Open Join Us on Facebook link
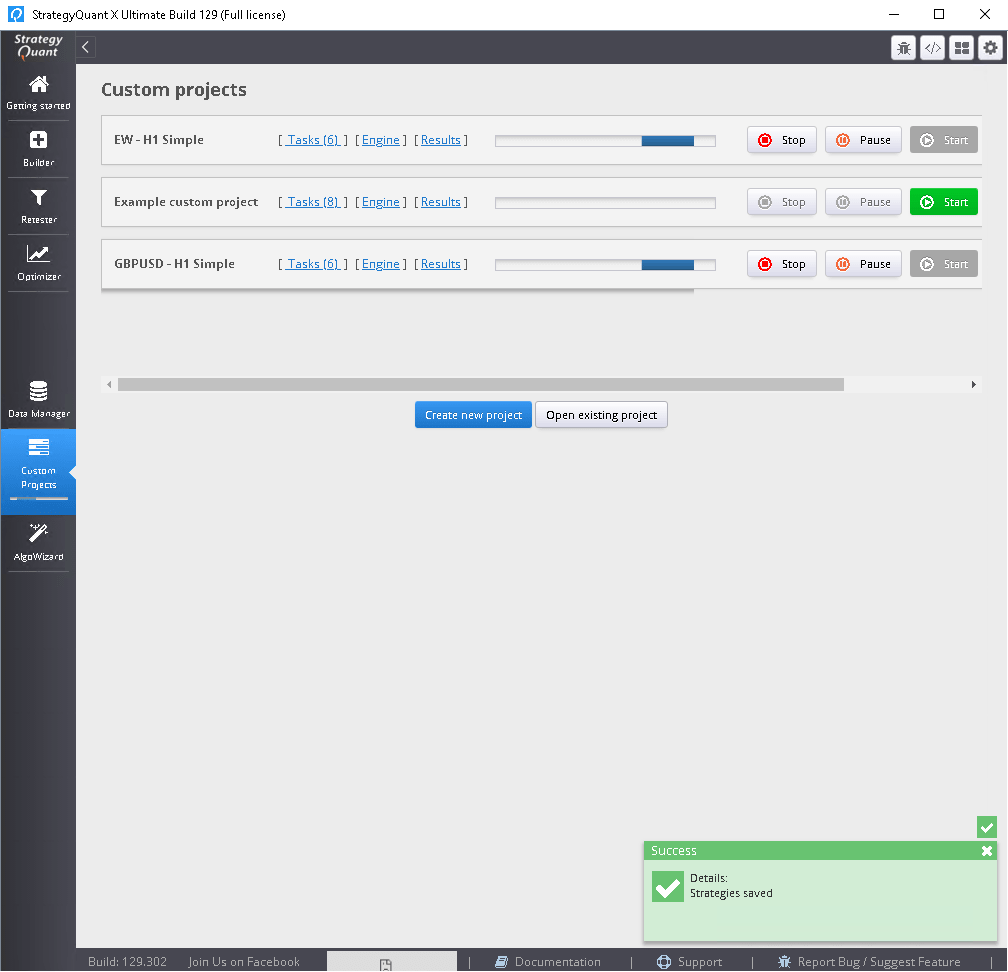 click(244, 962)
